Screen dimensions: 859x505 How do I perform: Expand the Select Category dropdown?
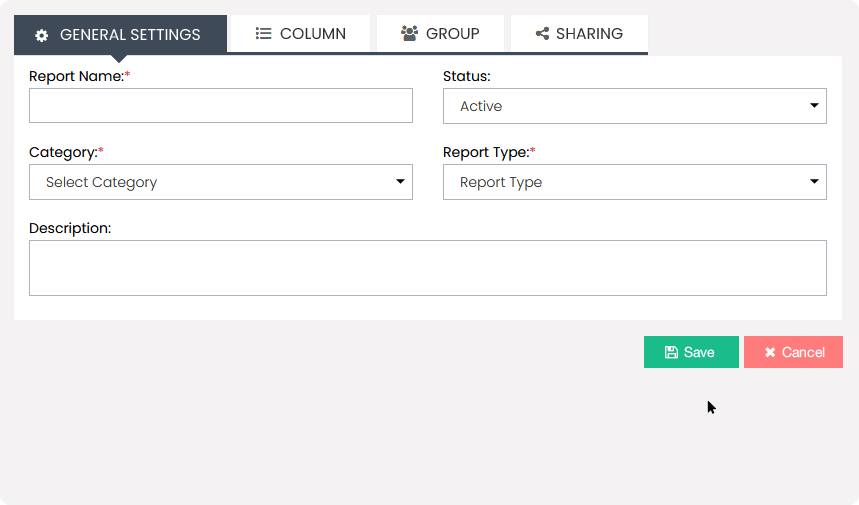(221, 182)
